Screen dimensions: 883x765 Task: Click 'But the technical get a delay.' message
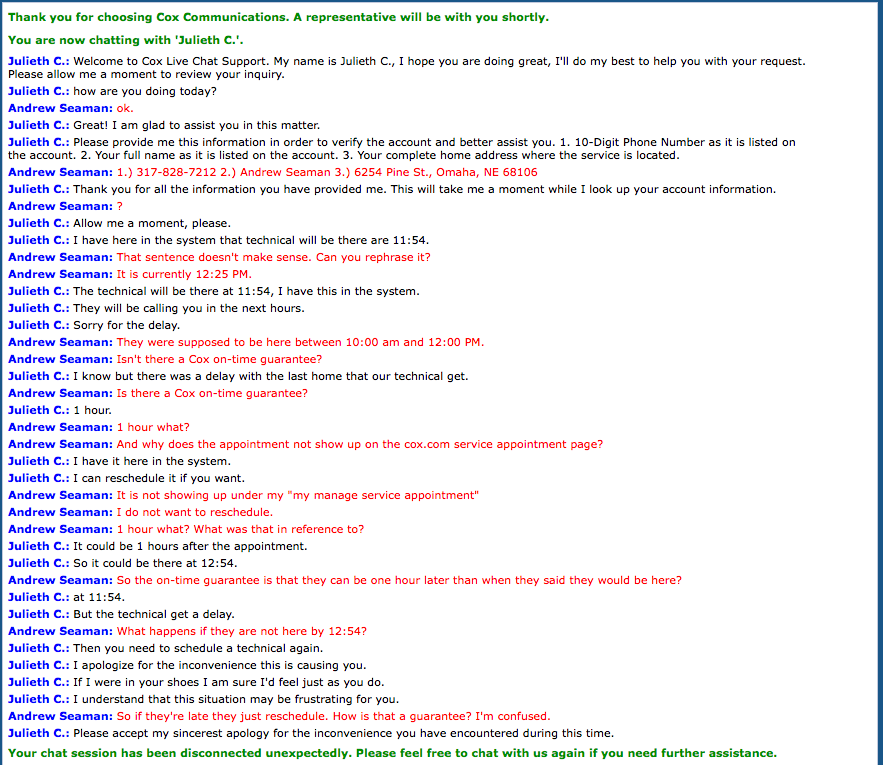click(x=121, y=614)
